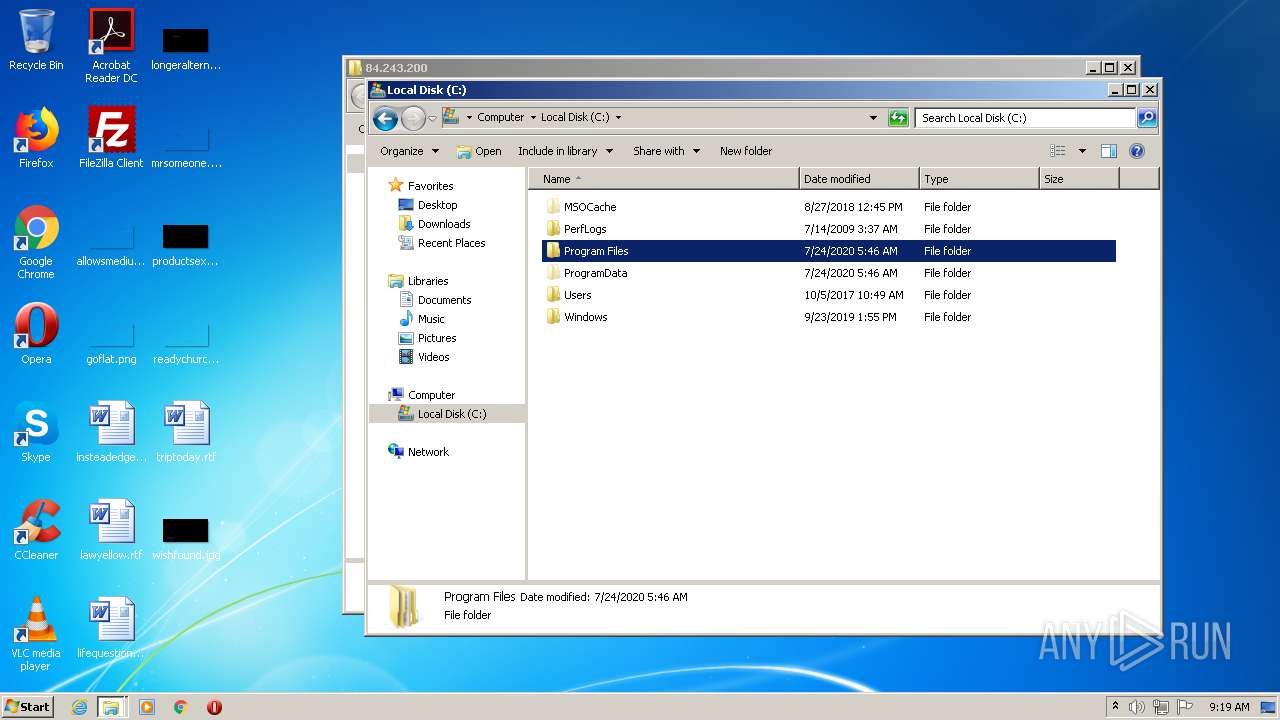Sort by the Date modified column header

(859, 179)
